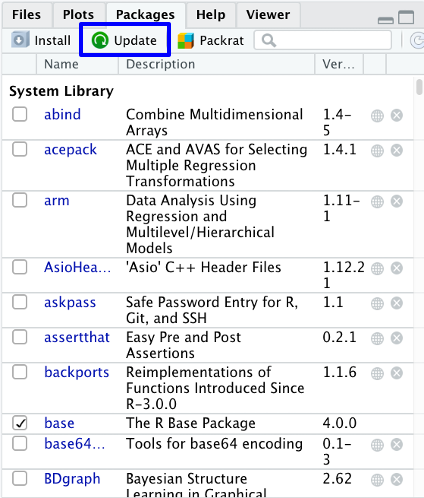Click globe icon beside backports
The image size is (424, 498).
(x=377, y=373)
